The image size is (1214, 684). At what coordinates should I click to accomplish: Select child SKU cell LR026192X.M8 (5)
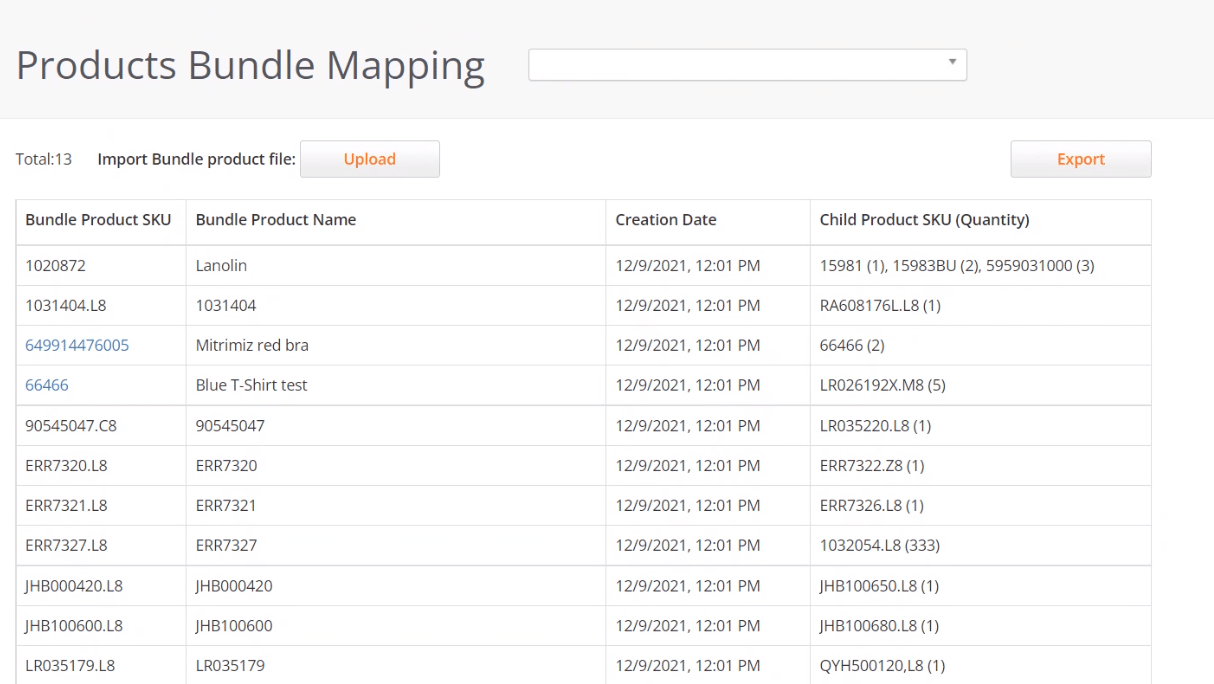(981, 385)
